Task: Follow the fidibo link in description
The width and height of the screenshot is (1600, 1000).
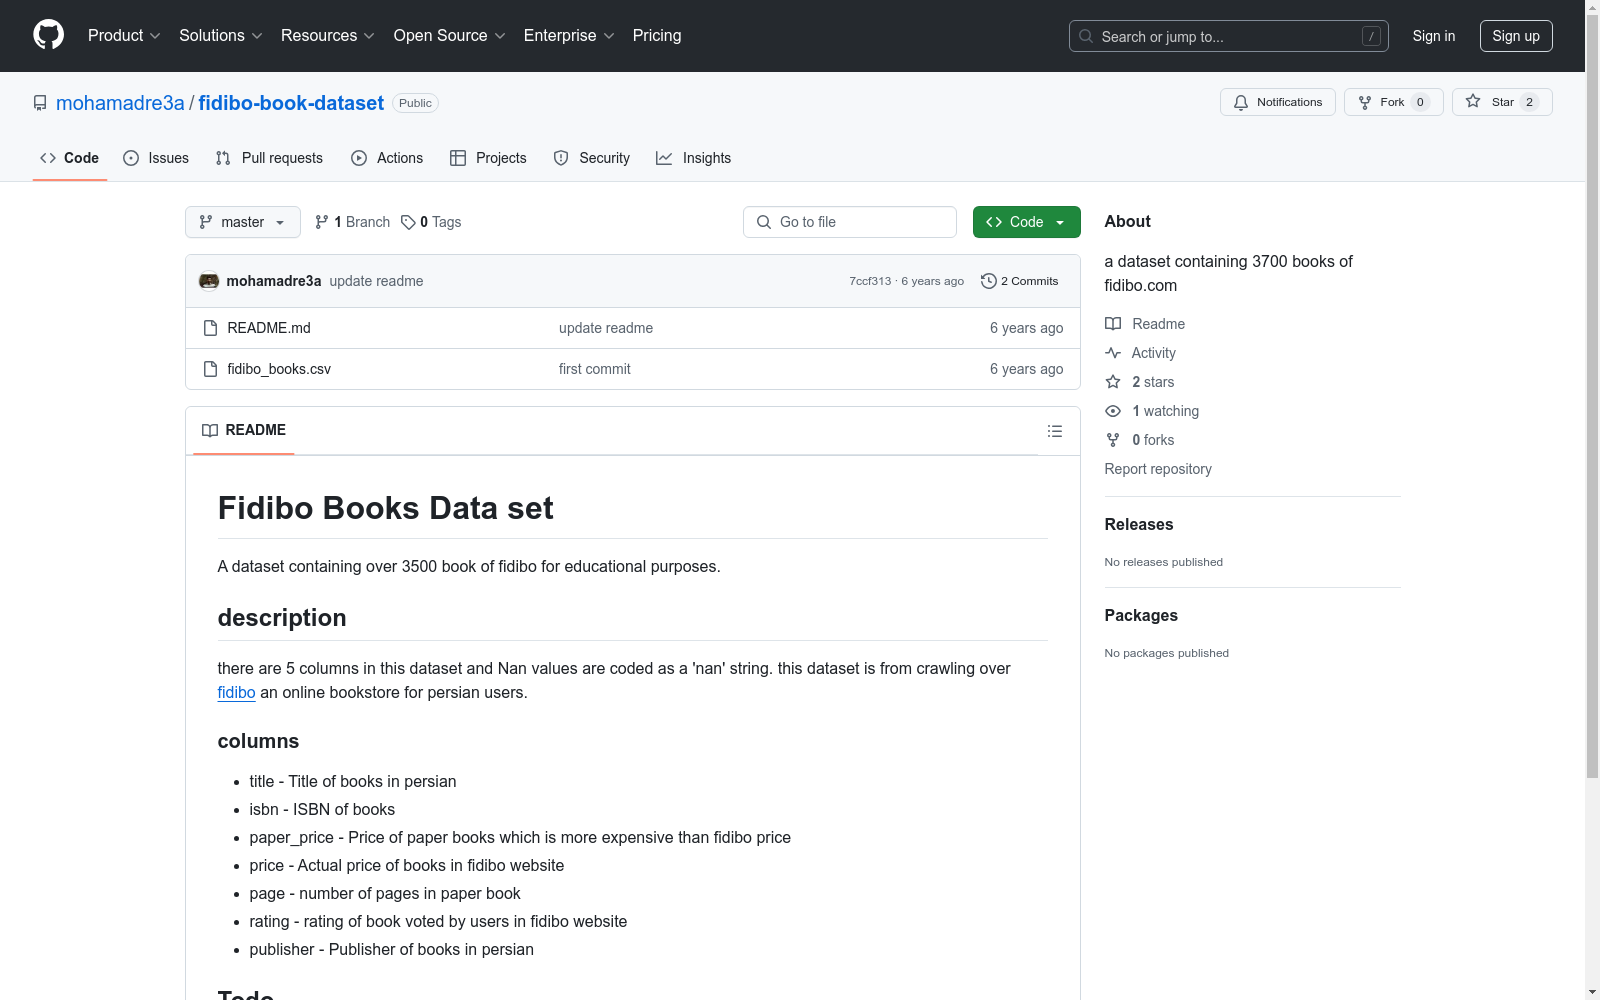Action: tap(236, 693)
